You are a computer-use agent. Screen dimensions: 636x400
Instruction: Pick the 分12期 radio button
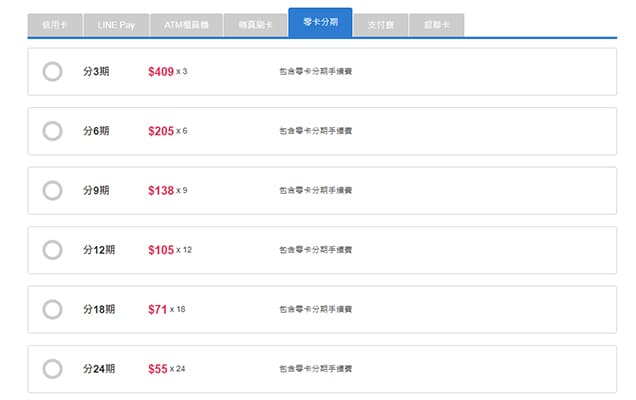(53, 250)
